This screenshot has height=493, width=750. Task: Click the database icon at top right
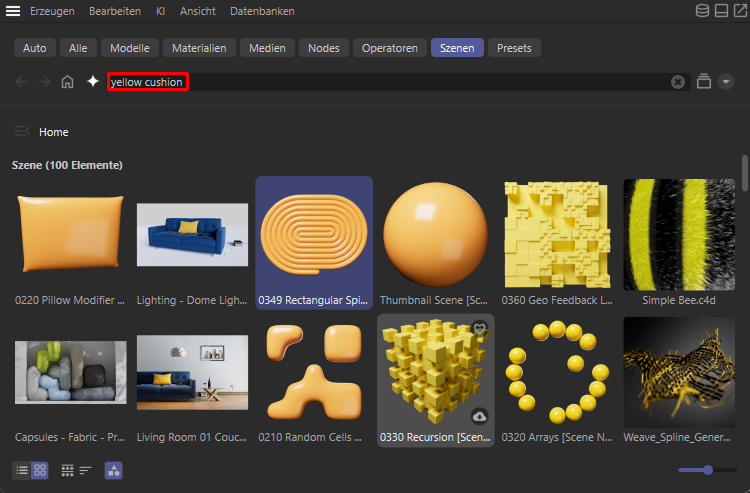tap(702, 11)
